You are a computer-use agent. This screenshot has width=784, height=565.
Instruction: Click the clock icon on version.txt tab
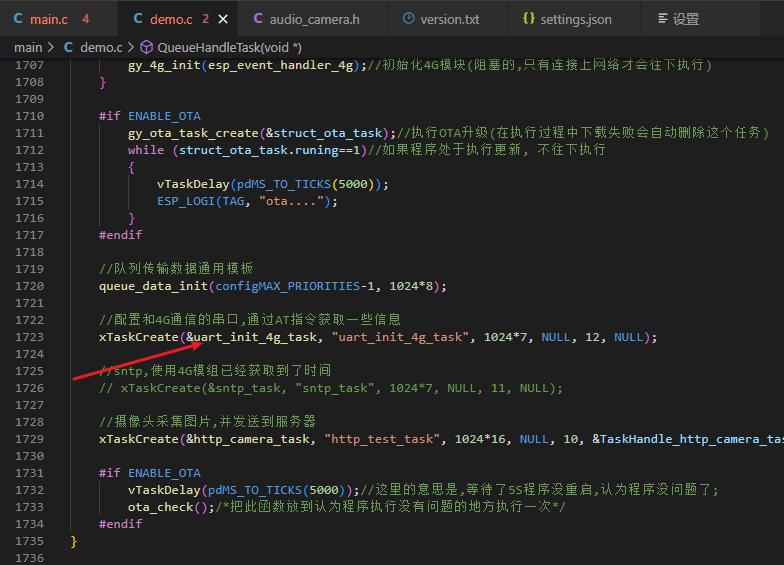pyautogui.click(x=408, y=18)
